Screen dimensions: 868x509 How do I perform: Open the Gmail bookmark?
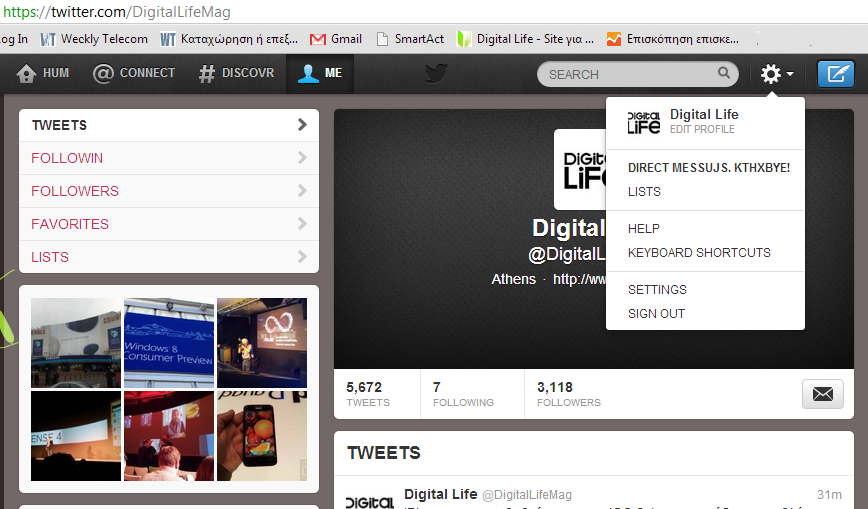[335, 39]
